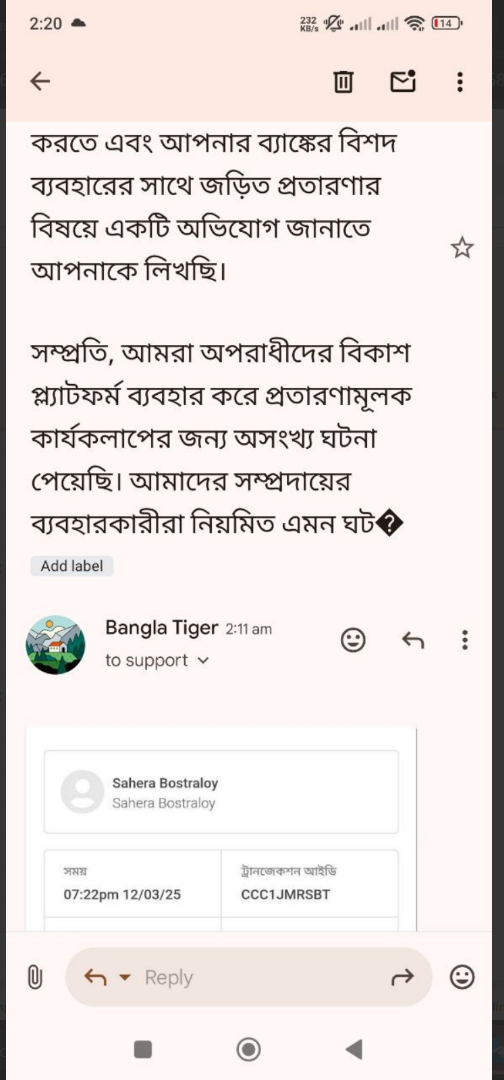Open reply type dropdown arrow

point(125,977)
